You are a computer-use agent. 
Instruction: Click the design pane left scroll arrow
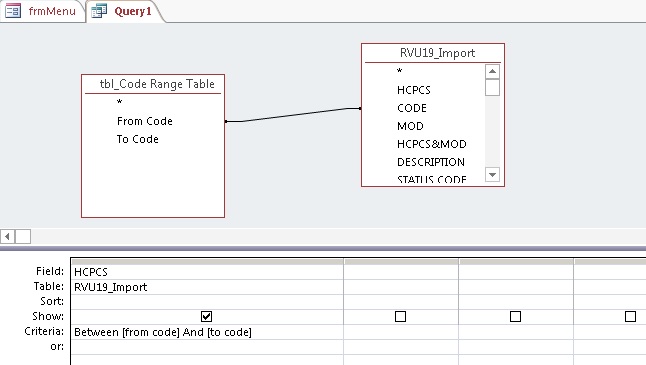pos(7,236)
